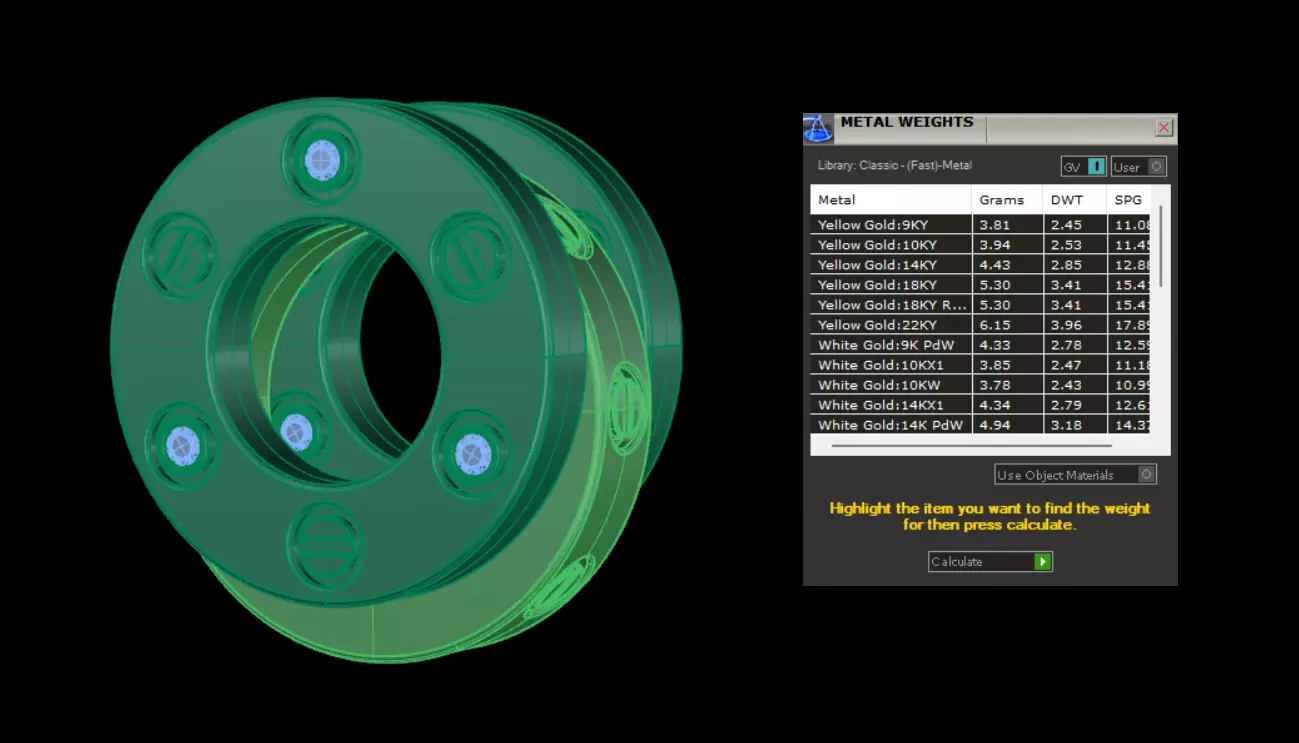The width and height of the screenshot is (1299, 743).
Task: Toggle Use Object Materials option
Action: (x=1075, y=475)
